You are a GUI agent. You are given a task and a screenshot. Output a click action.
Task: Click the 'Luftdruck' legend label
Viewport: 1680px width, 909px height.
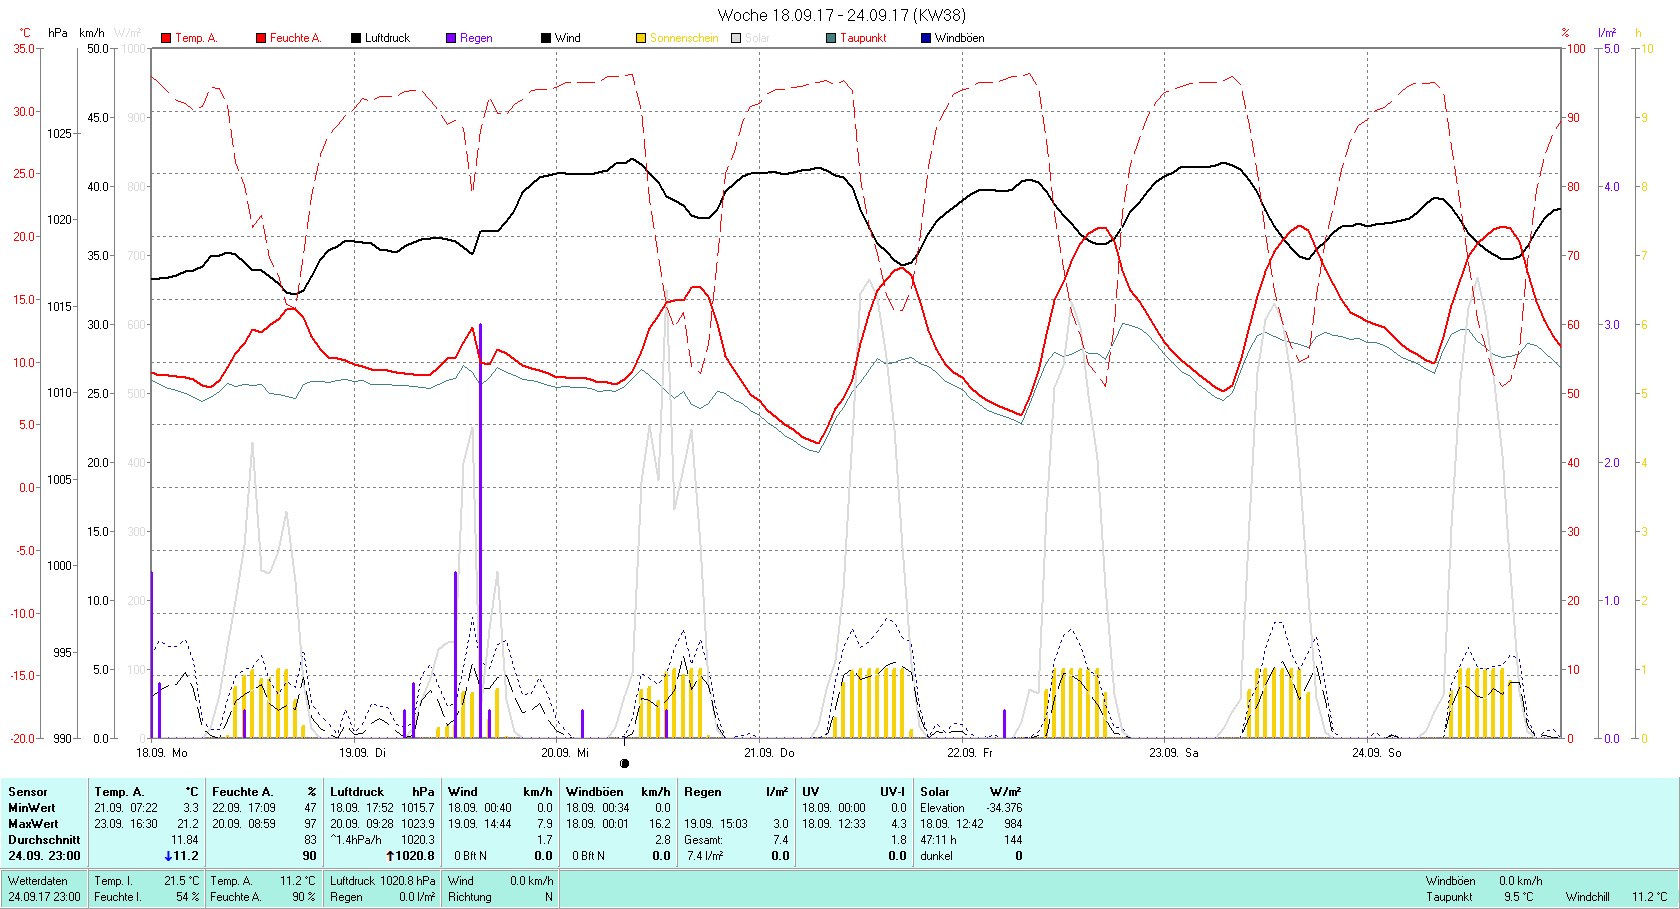coord(387,38)
